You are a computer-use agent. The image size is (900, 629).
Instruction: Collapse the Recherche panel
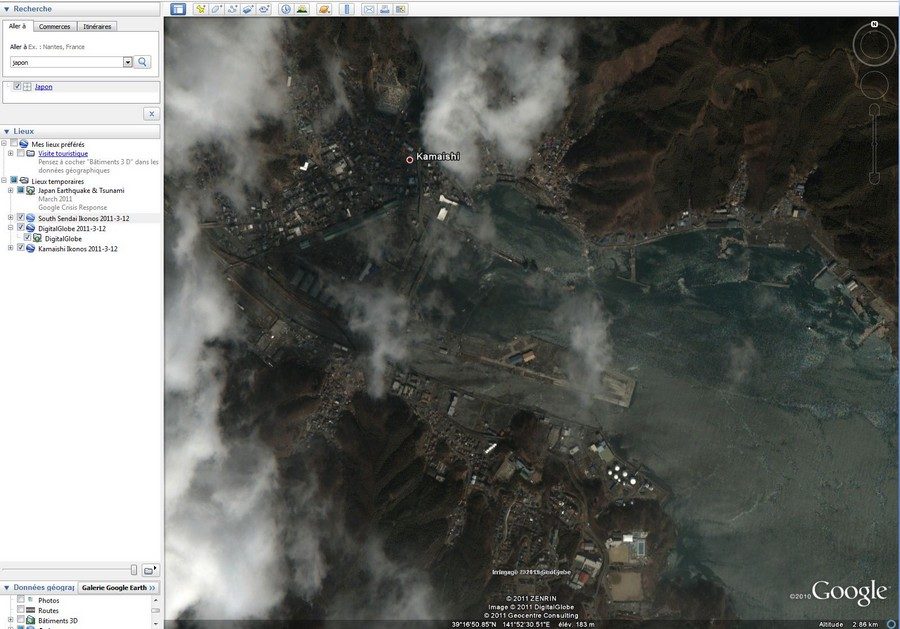click(6, 9)
